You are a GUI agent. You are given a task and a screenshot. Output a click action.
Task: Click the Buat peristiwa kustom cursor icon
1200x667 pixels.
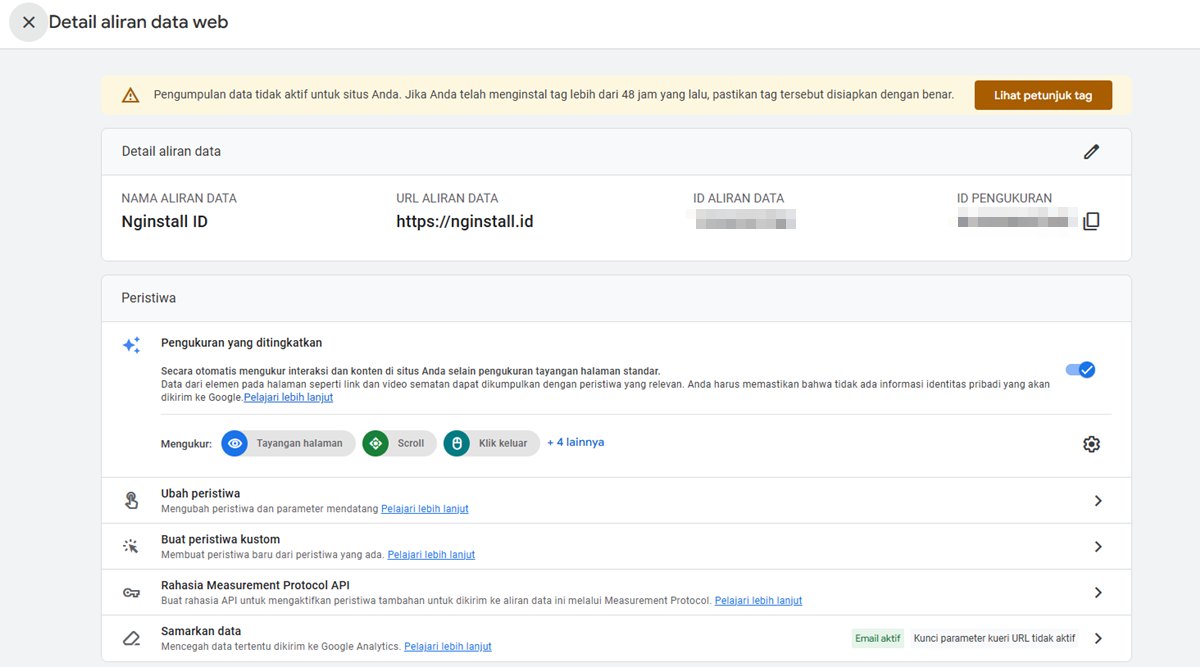point(131,547)
